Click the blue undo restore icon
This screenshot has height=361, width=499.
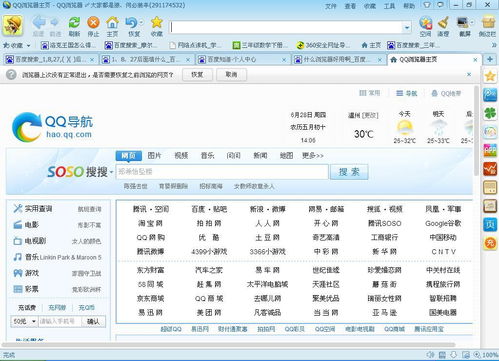[132, 23]
